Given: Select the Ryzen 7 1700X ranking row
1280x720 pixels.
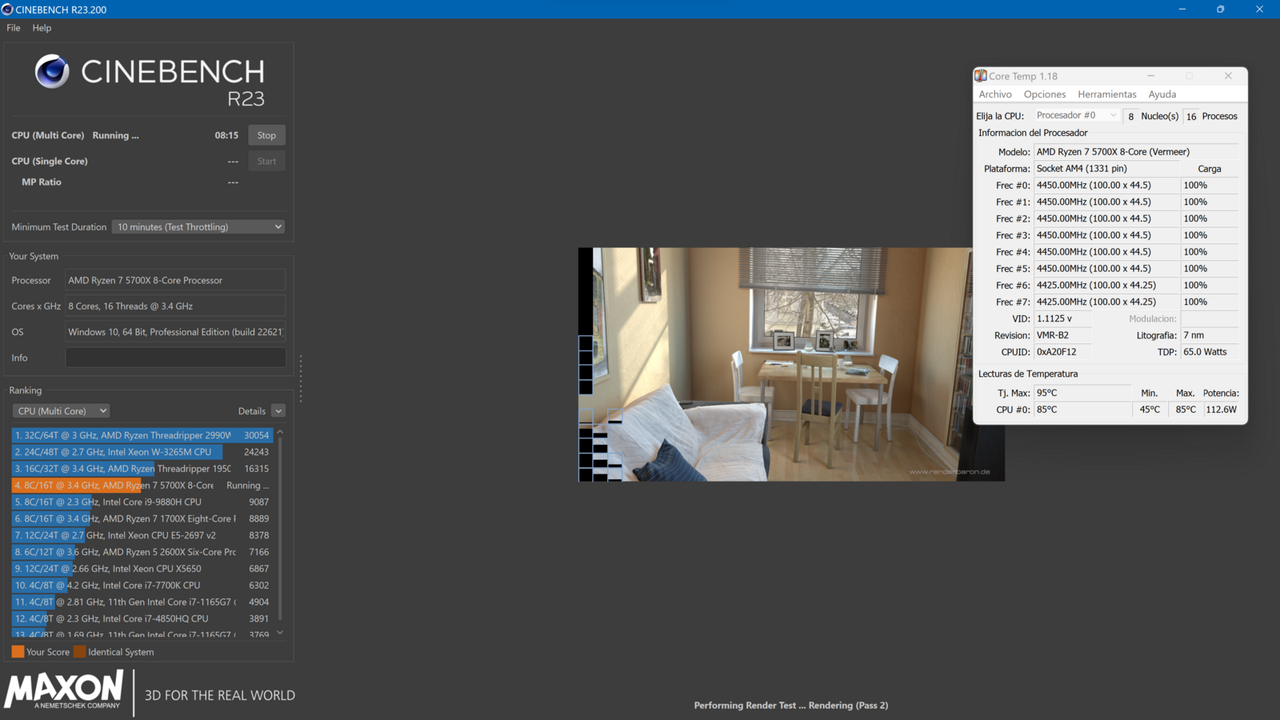Looking at the screenshot, I should click(x=141, y=519).
